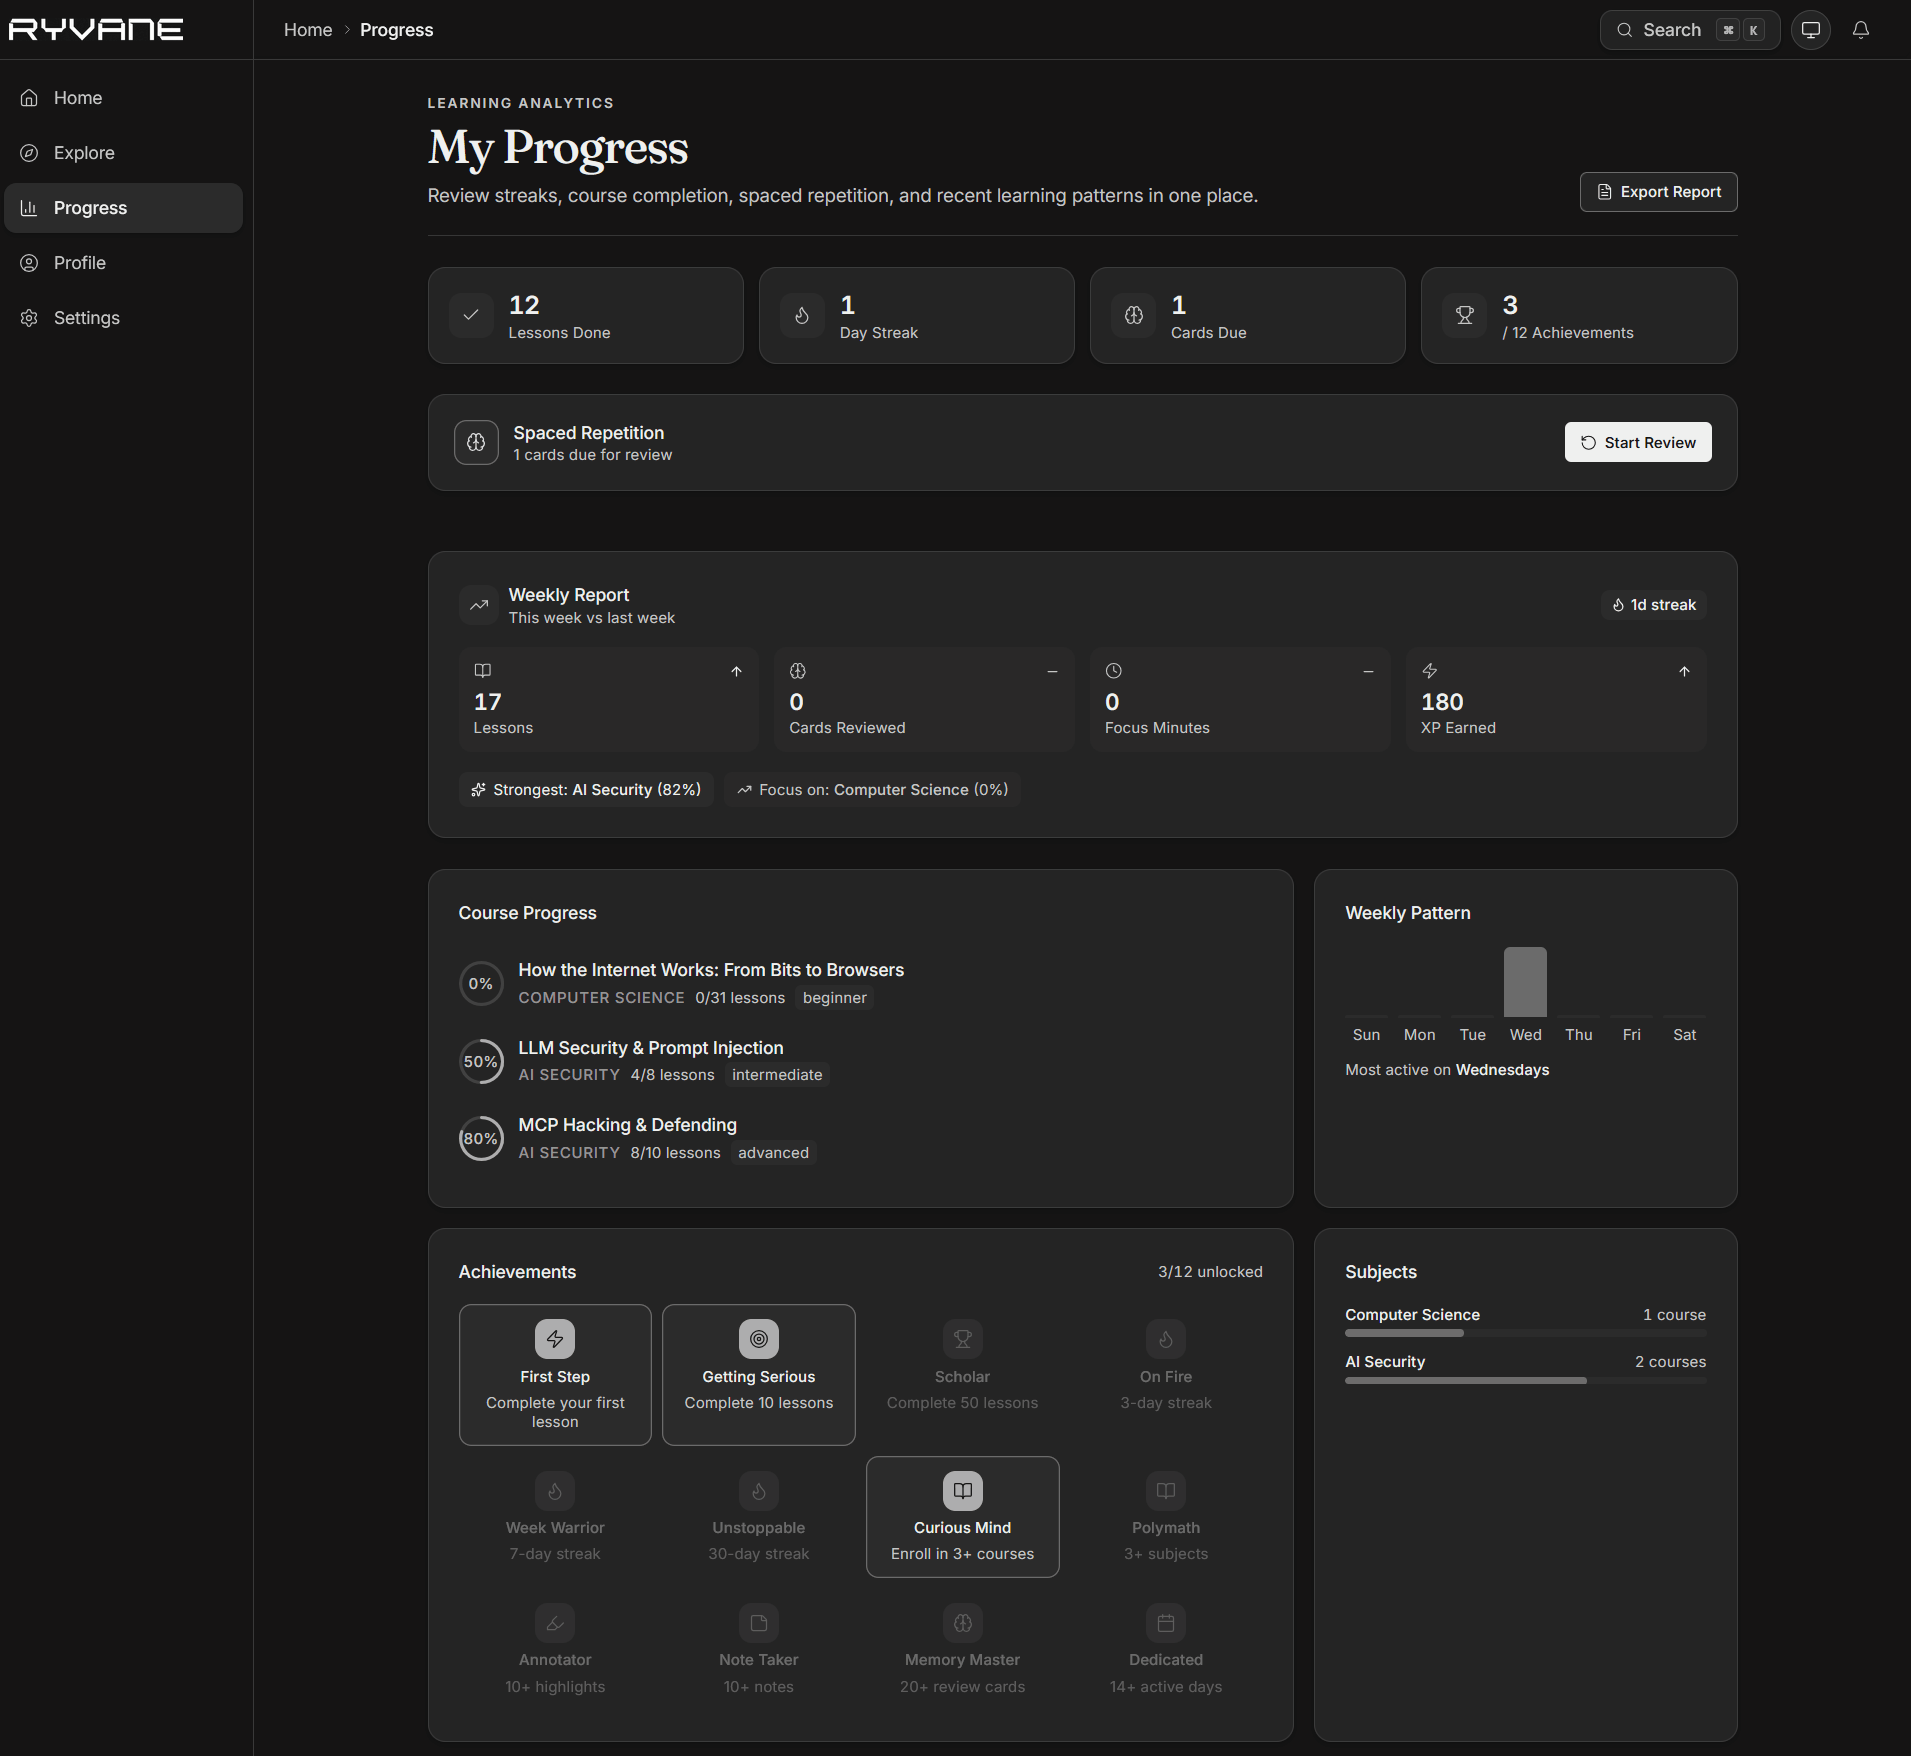Image resolution: width=1911 pixels, height=1756 pixels.
Task: Select the Curious Mind achievement badge
Action: click(962, 1516)
